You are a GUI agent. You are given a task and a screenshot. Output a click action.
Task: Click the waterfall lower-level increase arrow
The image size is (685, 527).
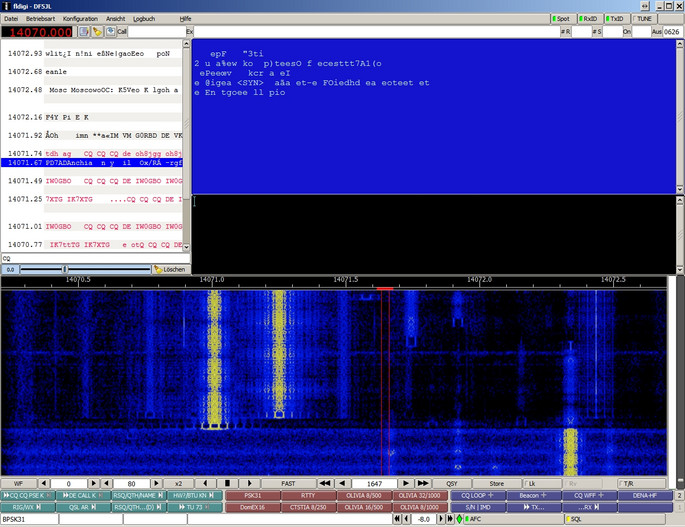tap(93, 483)
